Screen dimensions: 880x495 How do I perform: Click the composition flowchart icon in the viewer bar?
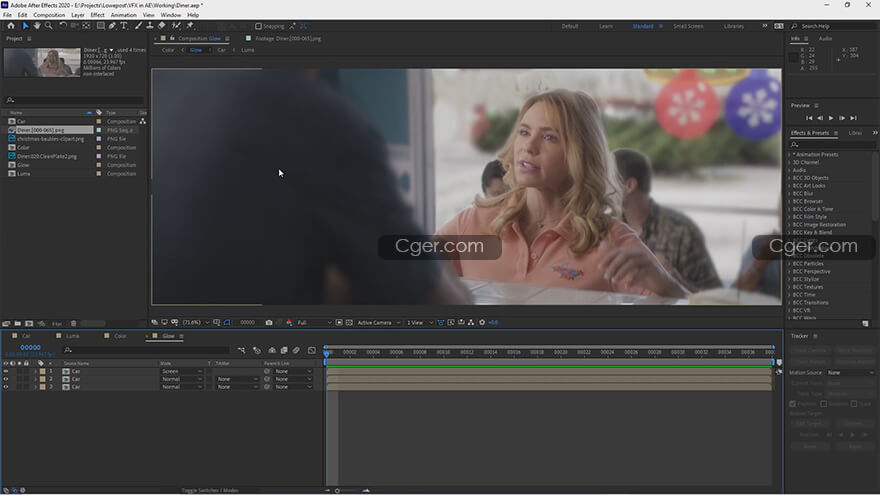tap(471, 323)
